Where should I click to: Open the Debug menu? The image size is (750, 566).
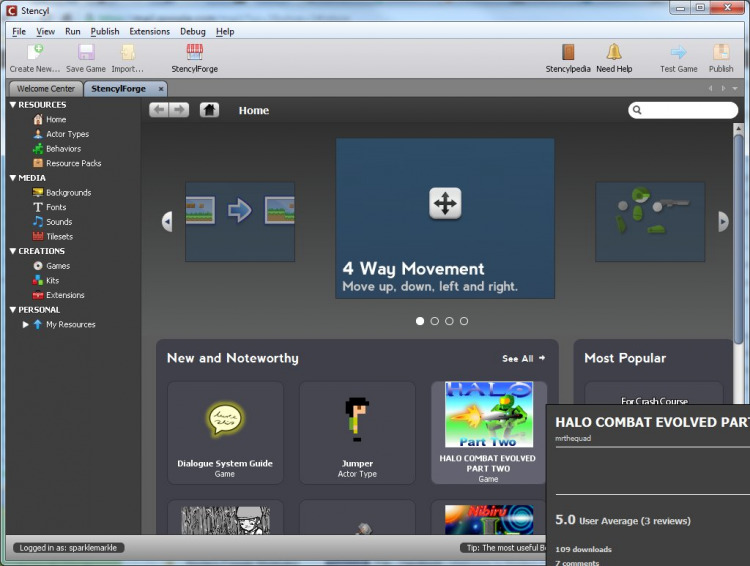coord(193,32)
